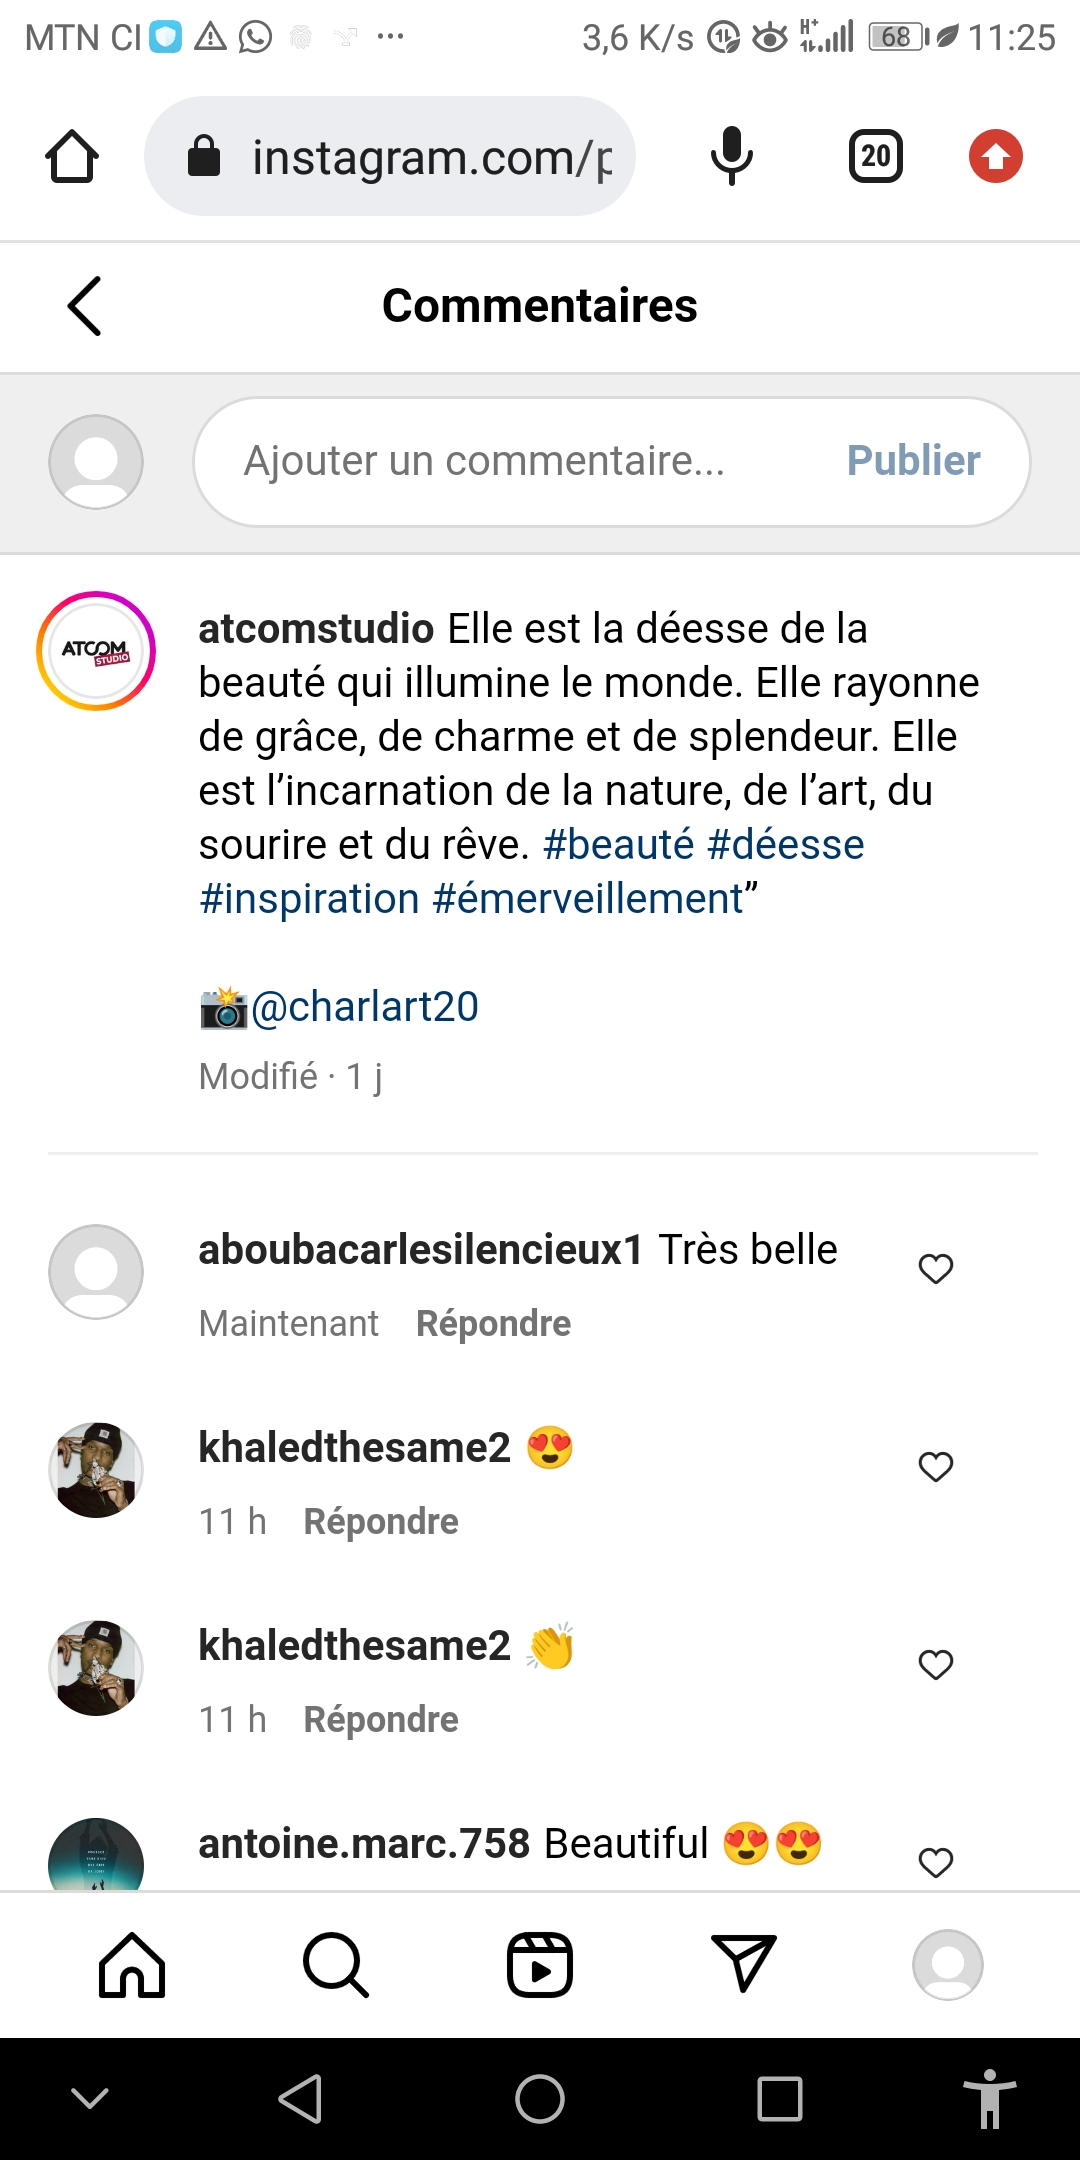Open the #émerveillement hashtag

[588, 898]
